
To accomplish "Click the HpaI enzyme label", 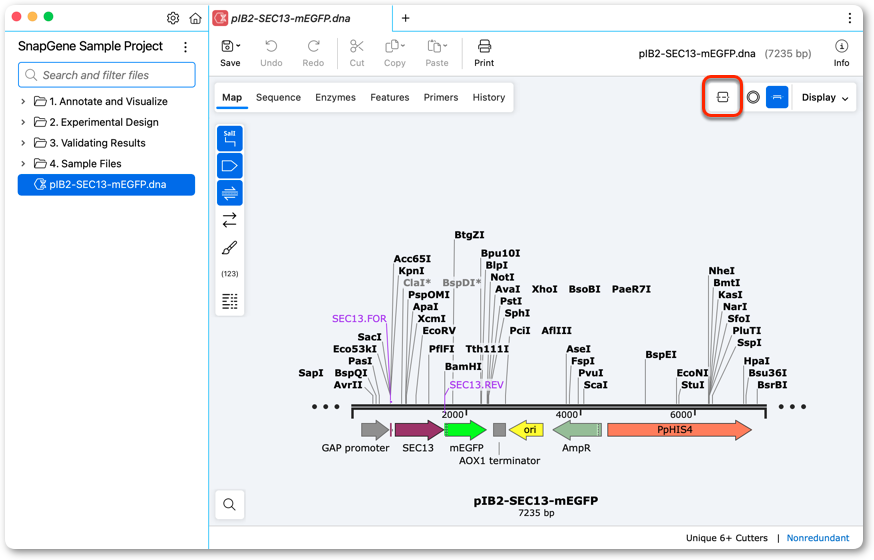I will [x=757, y=361].
